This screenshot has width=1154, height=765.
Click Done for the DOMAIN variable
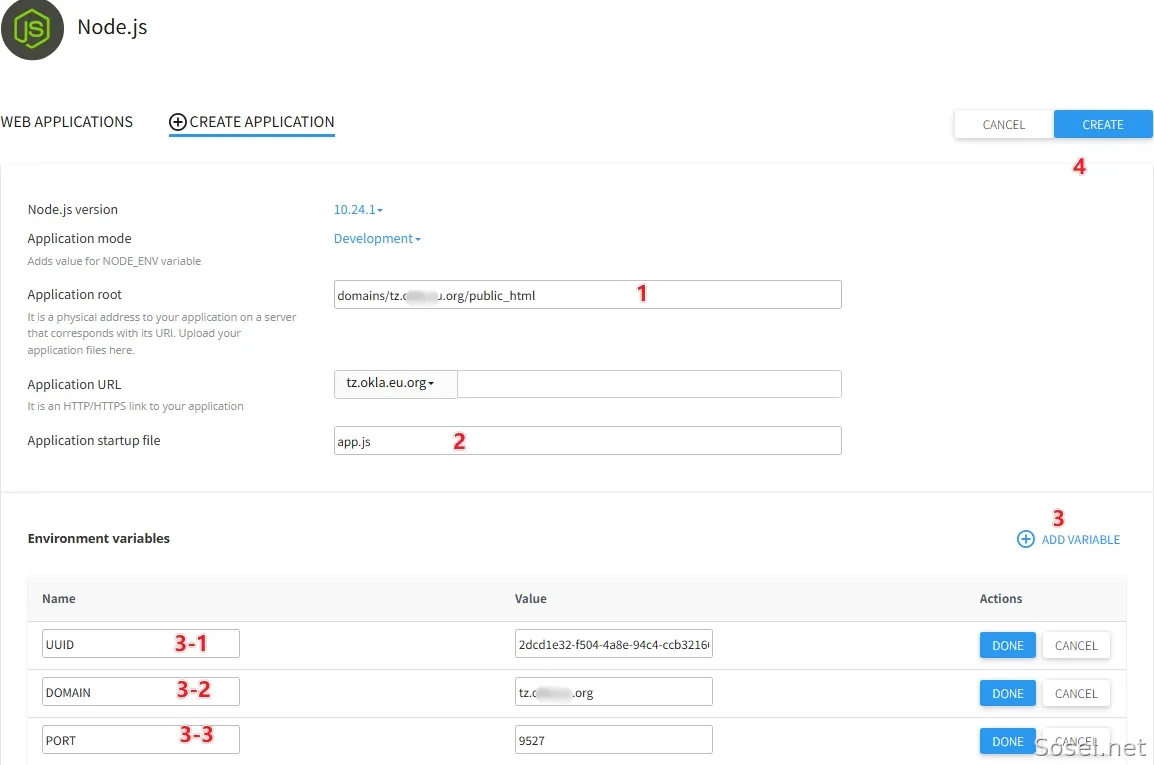pyautogui.click(x=1008, y=693)
